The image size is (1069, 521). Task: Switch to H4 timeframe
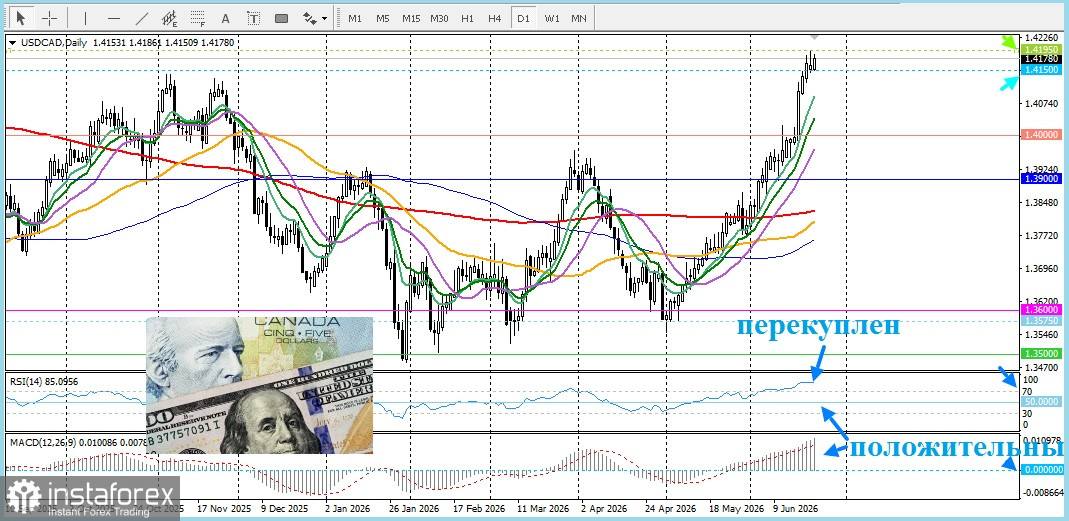point(495,18)
